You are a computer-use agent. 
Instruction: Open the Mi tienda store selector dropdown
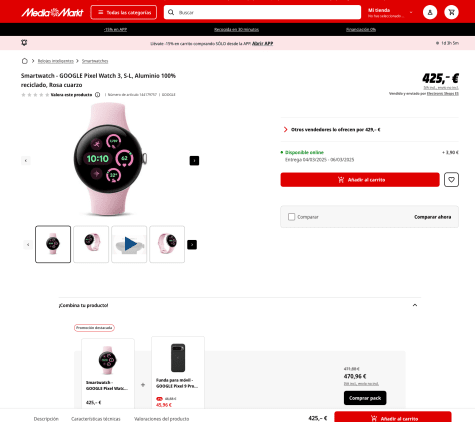tap(390, 13)
